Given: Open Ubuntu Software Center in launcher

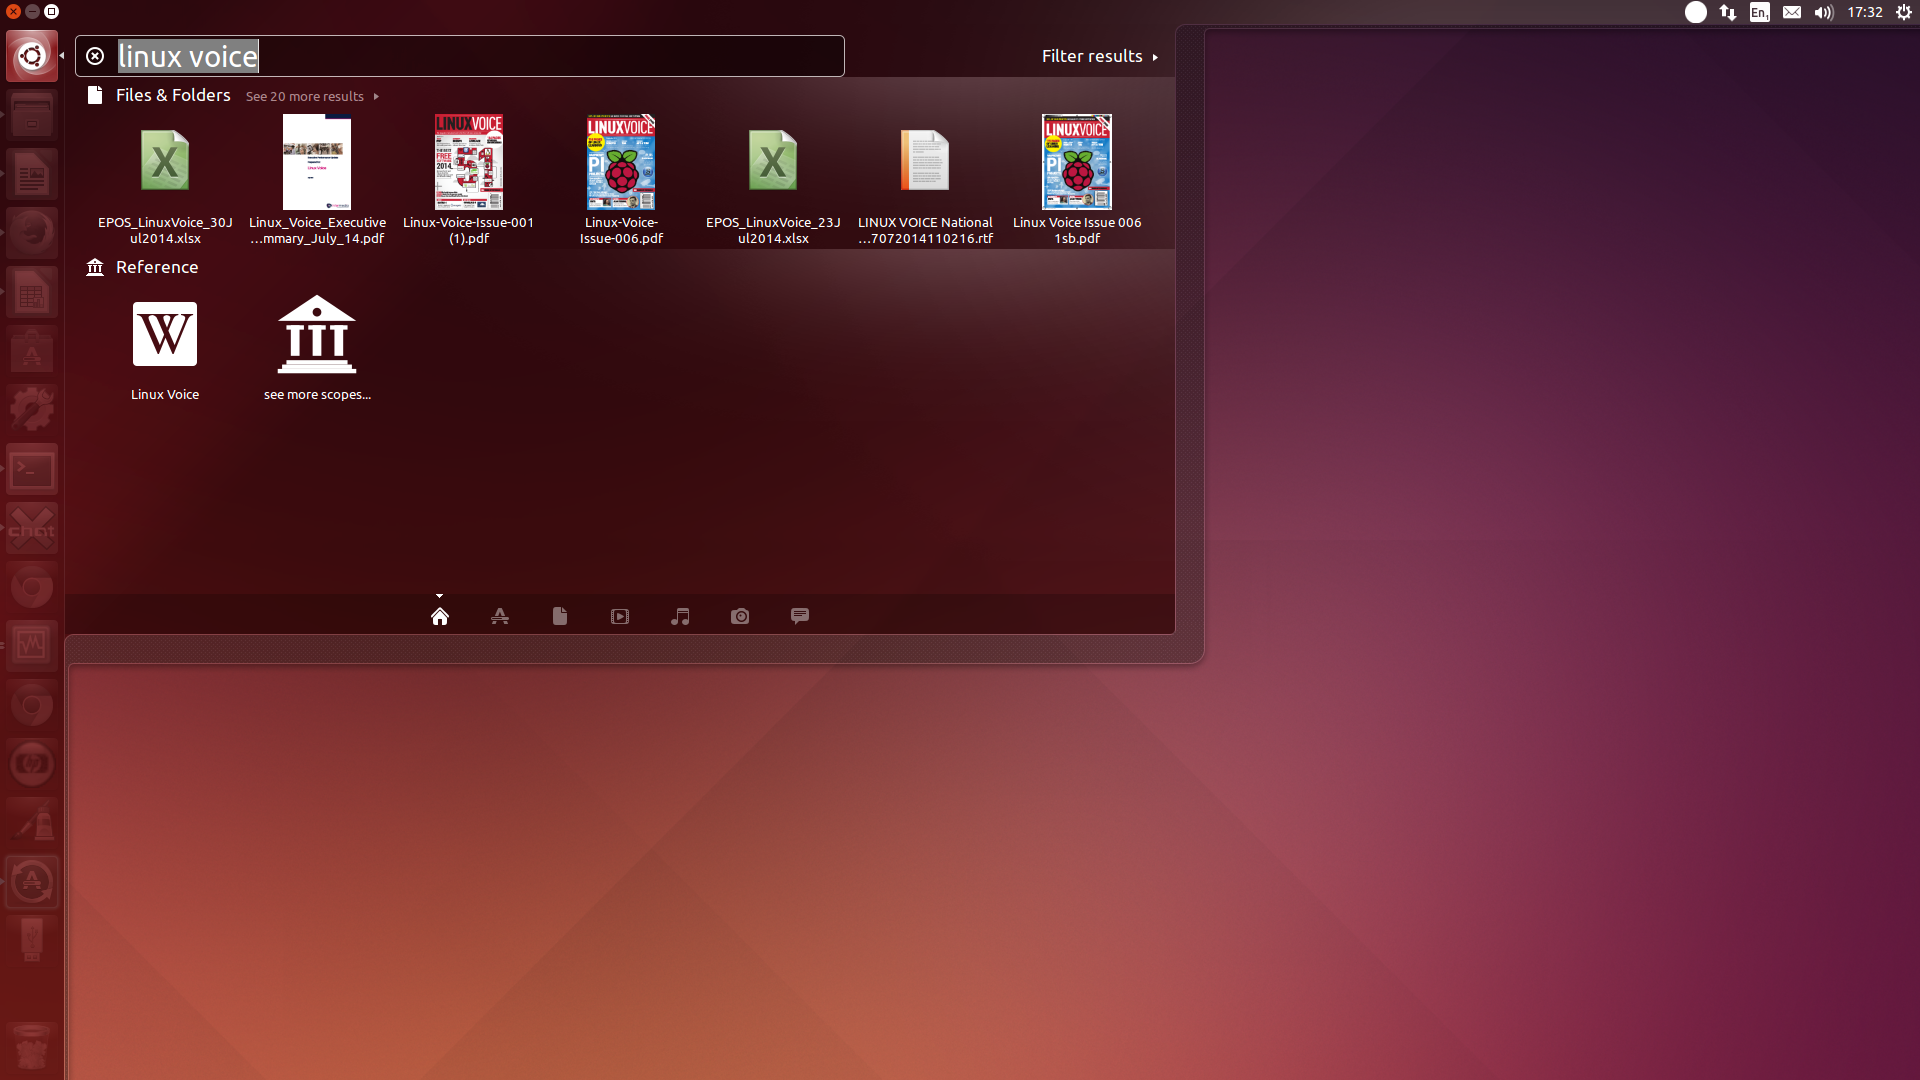Looking at the screenshot, I should point(32,352).
